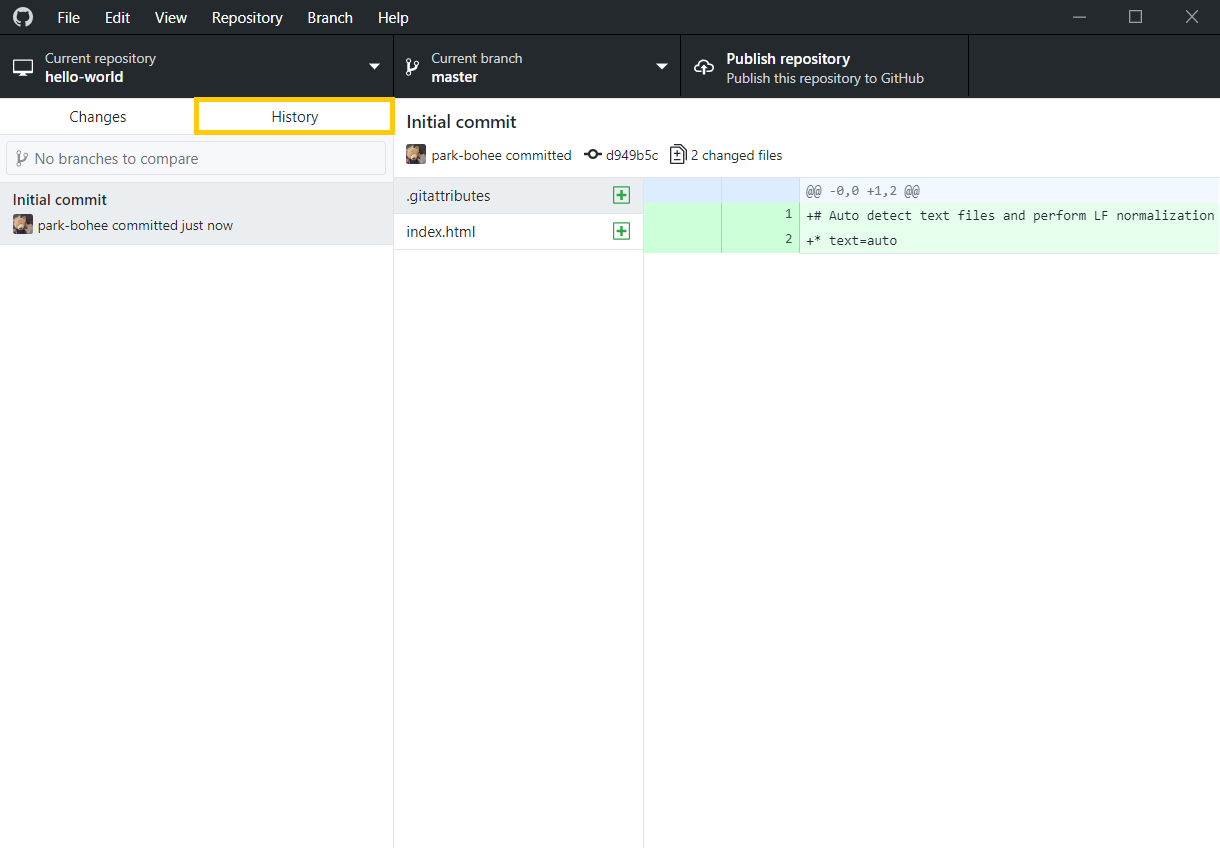The image size is (1220, 848).
Task: Minimize the GitHub Desktop window
Action: tap(1080, 17)
